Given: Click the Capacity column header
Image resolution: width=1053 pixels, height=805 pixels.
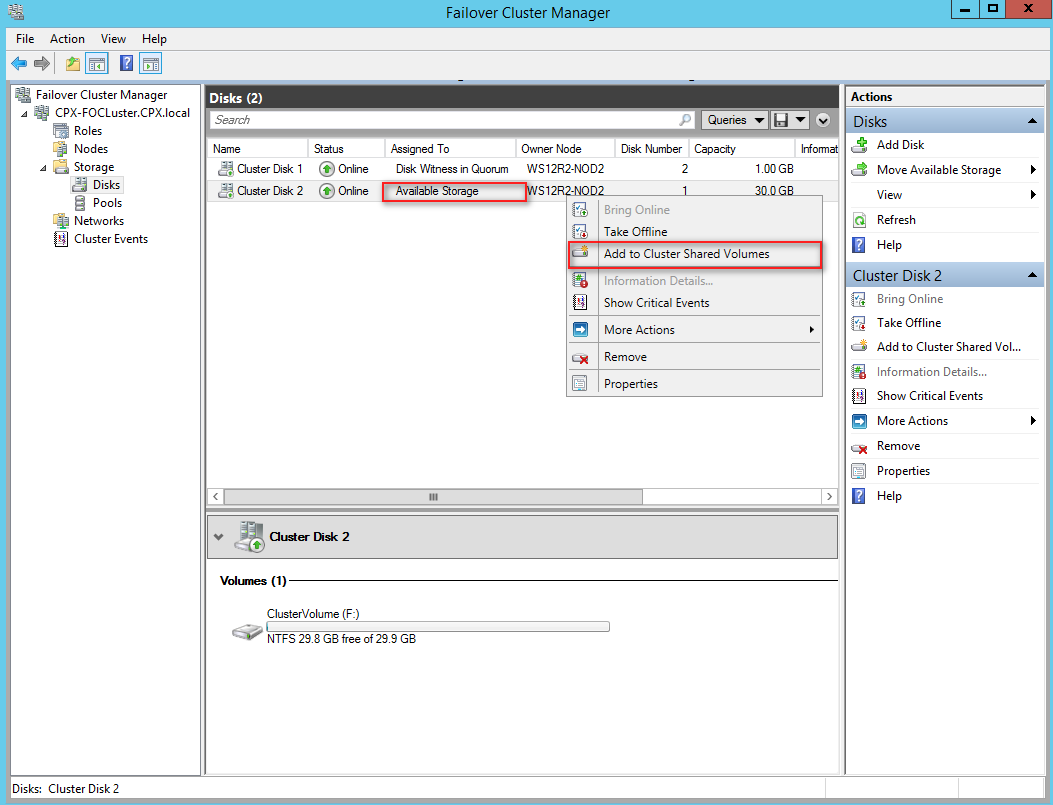Looking at the screenshot, I should tap(741, 148).
